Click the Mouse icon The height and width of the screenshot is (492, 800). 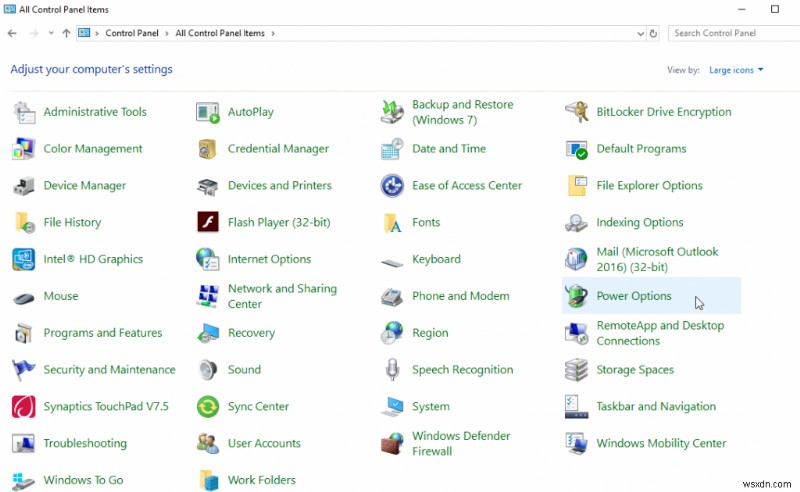pyautogui.click(x=23, y=298)
